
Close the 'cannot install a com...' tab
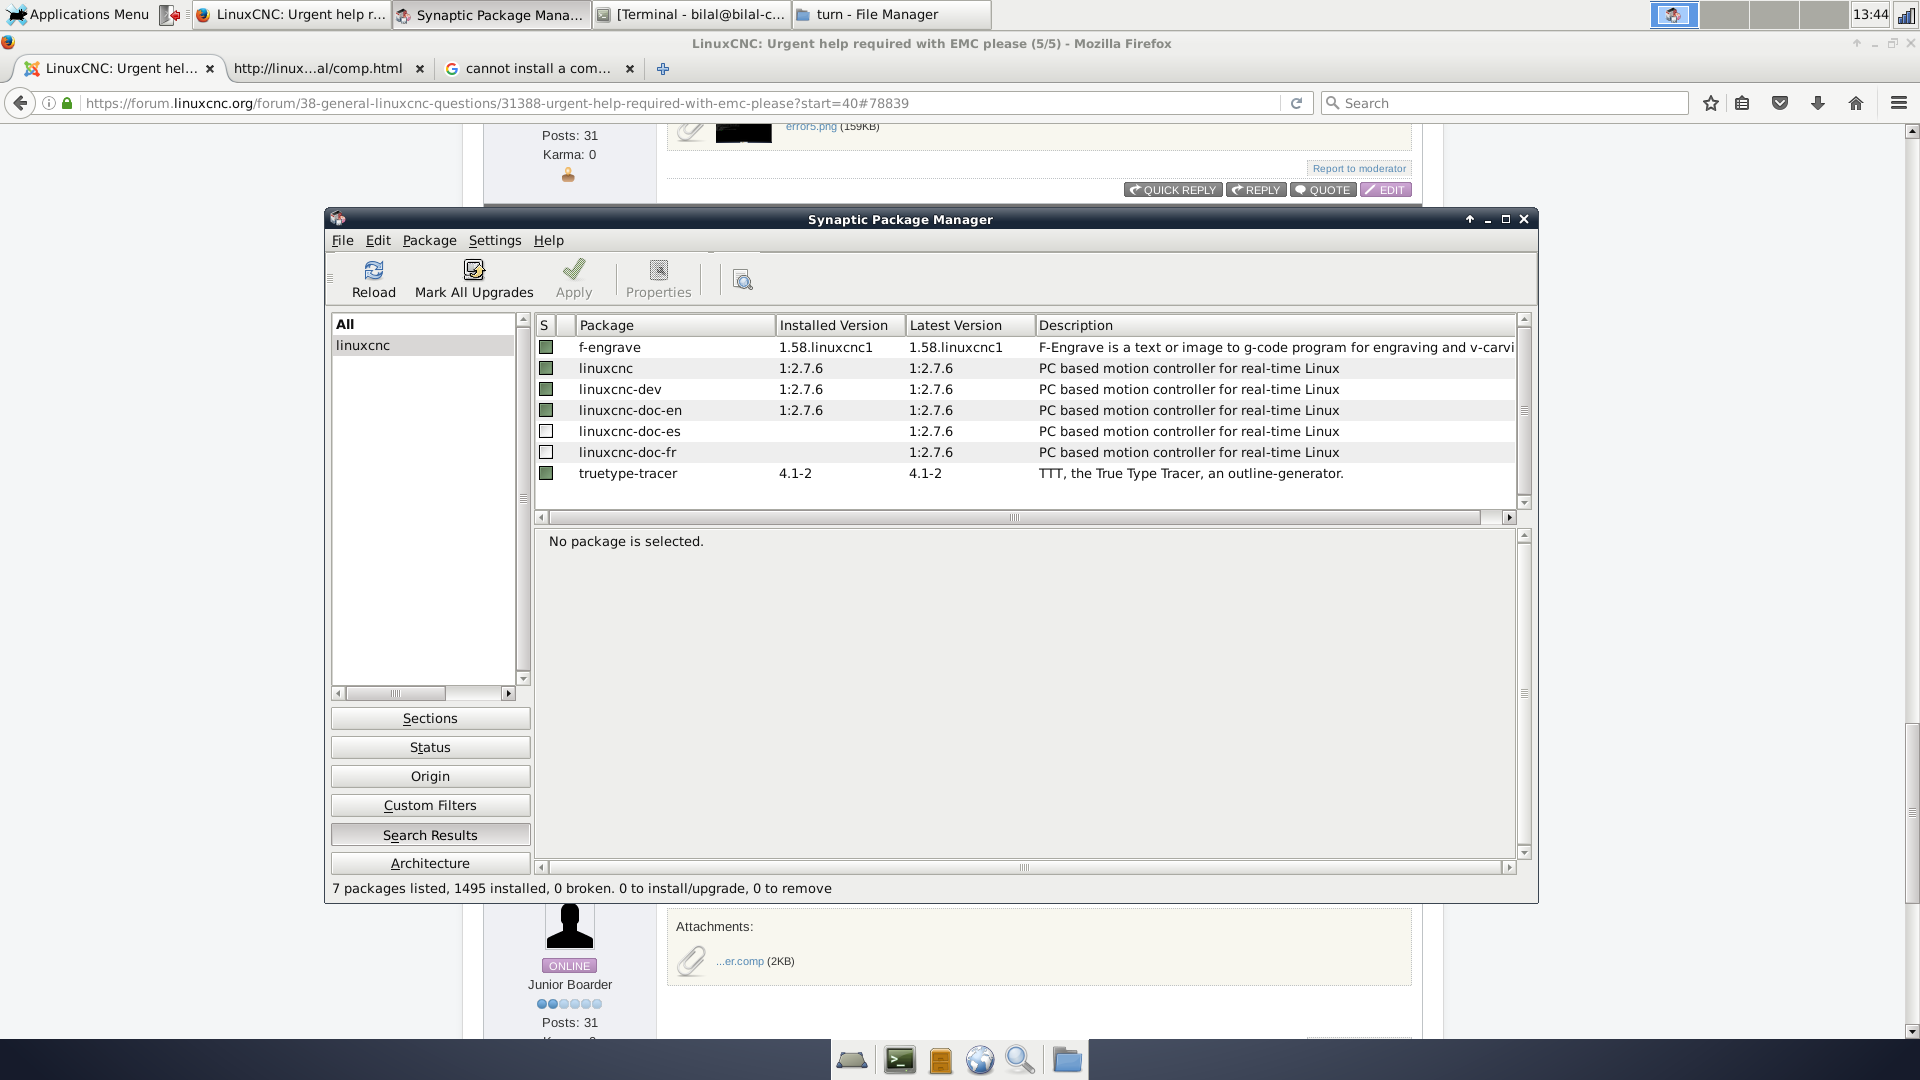click(x=630, y=69)
